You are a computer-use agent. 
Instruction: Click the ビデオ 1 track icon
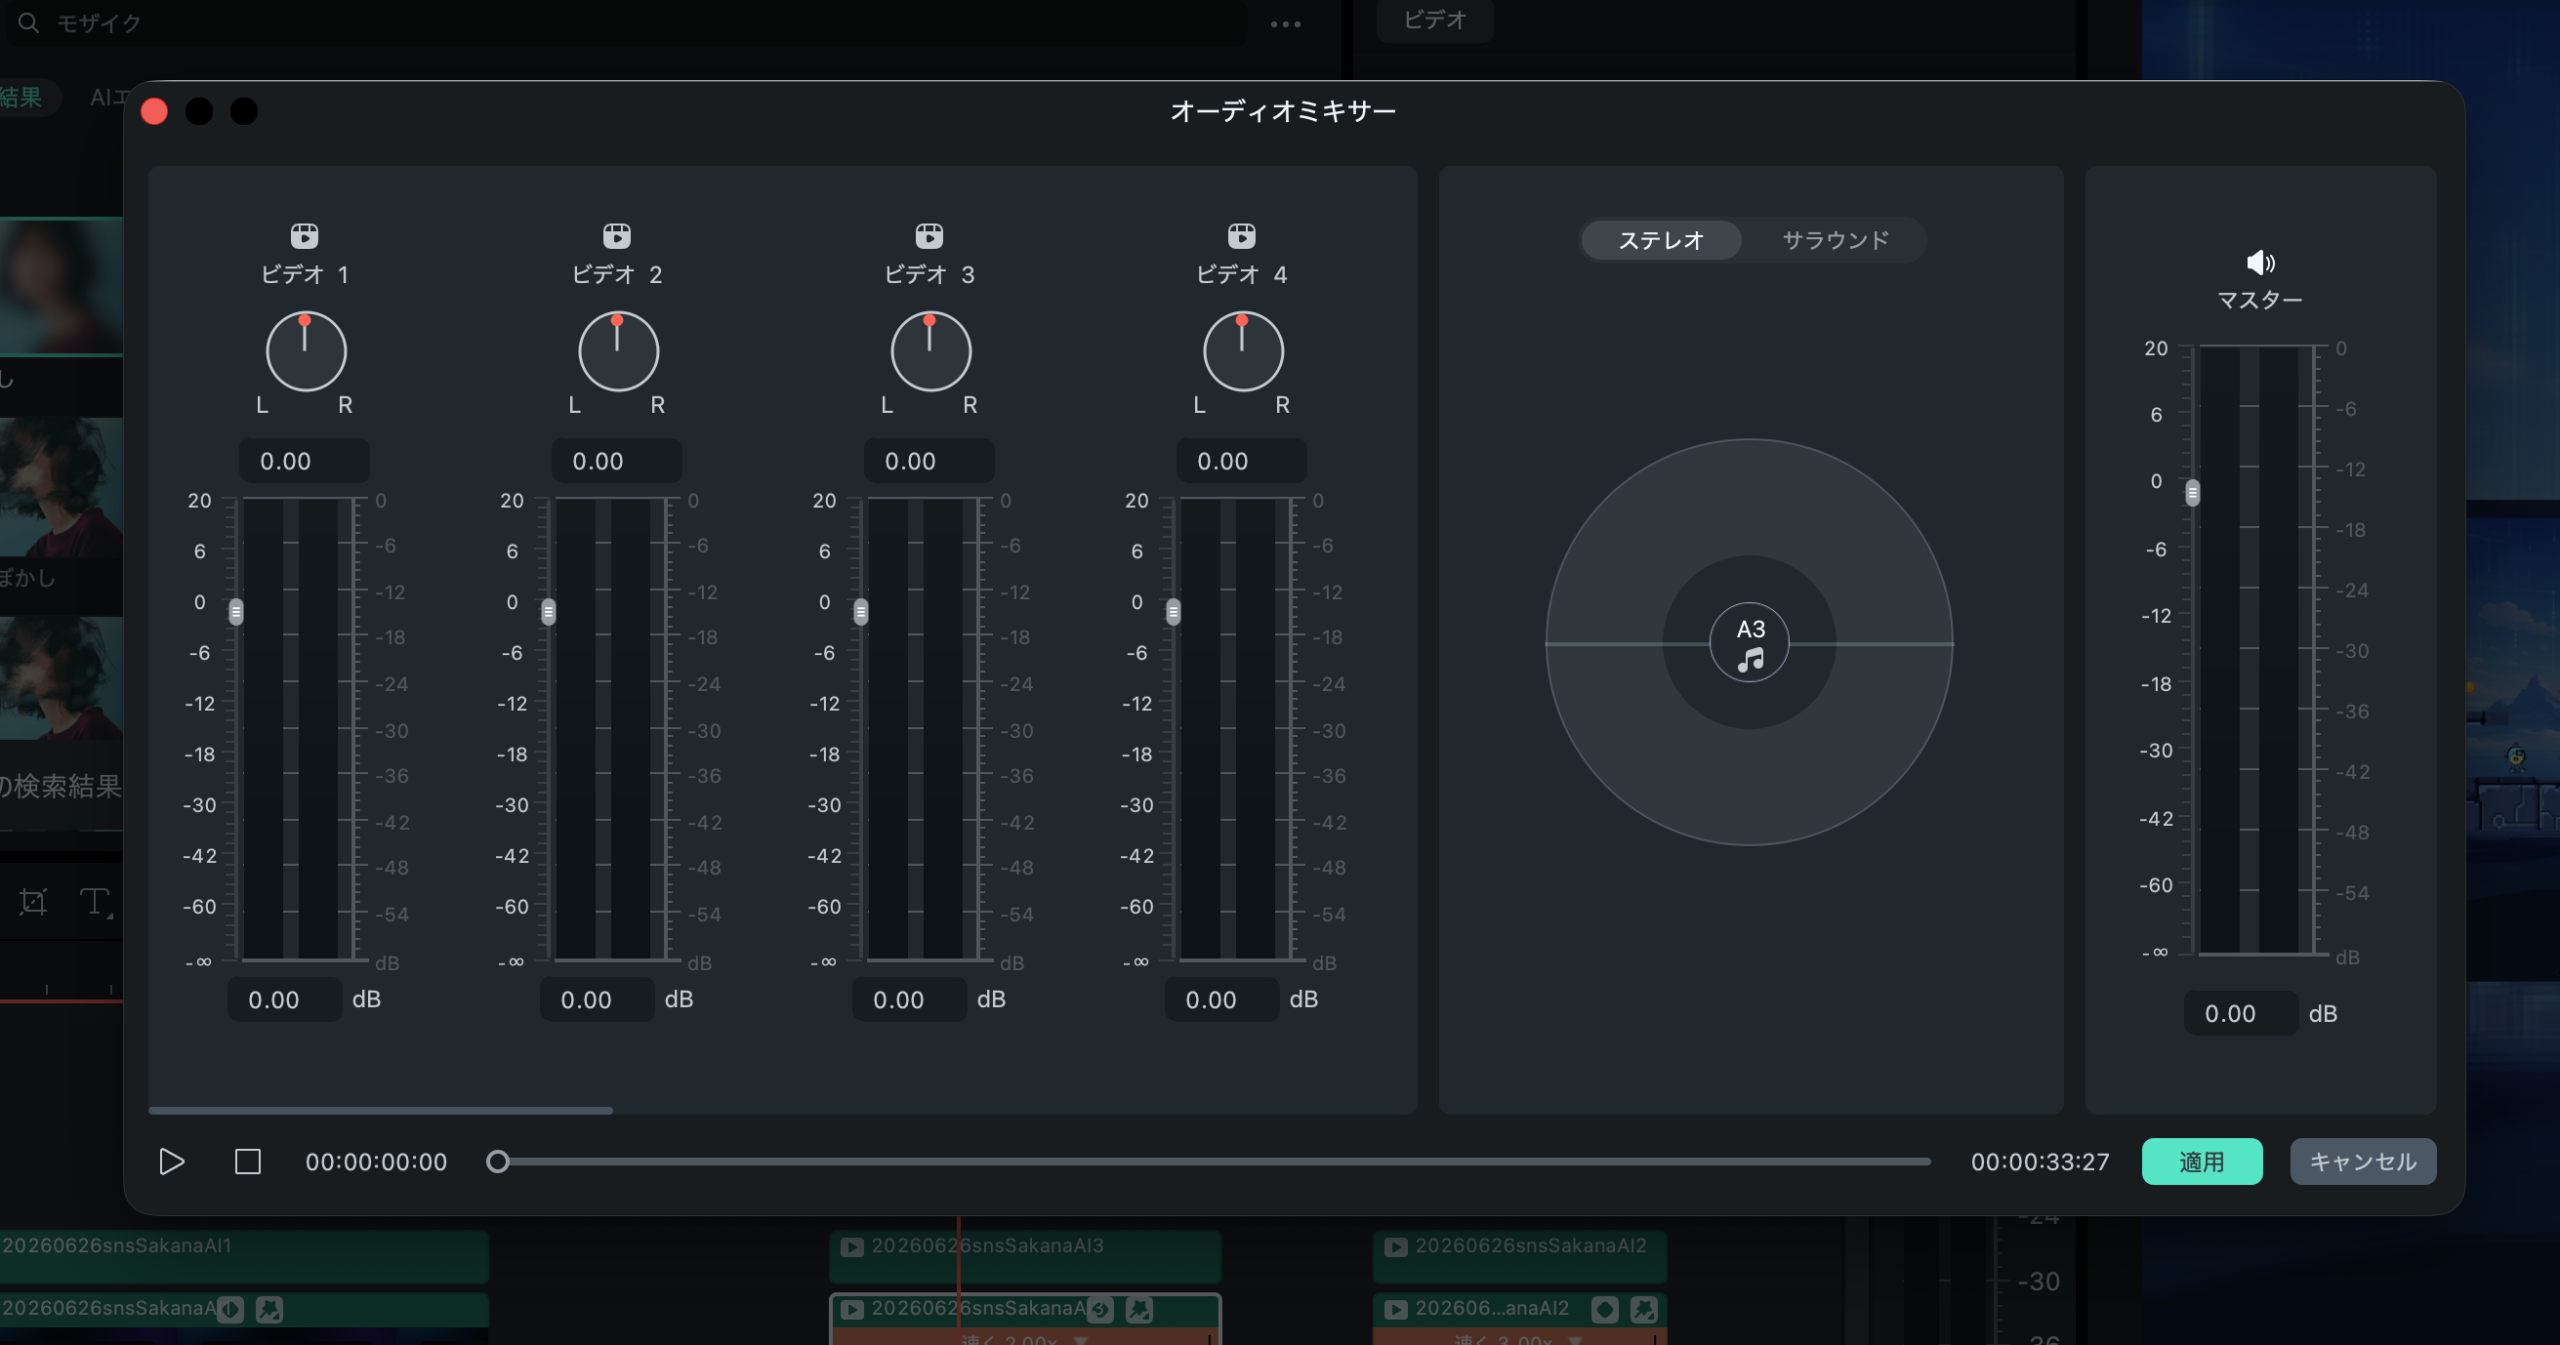(305, 236)
